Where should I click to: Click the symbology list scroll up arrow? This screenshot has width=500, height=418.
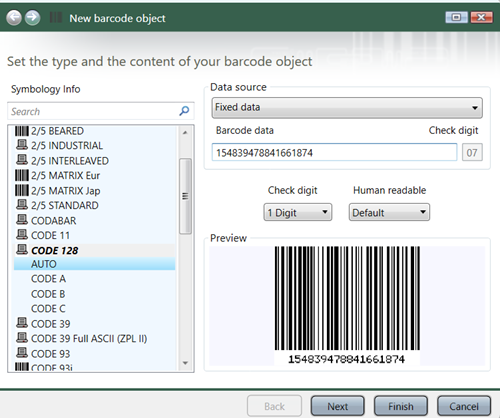pos(185,132)
